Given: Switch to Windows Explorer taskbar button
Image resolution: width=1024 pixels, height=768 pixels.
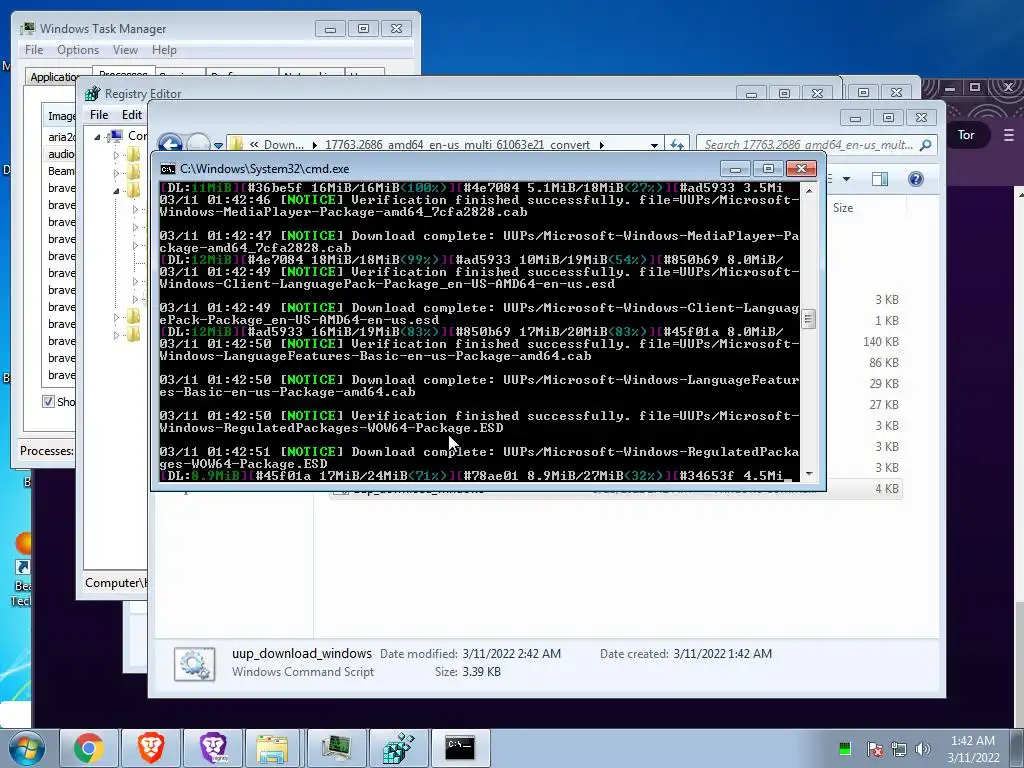Looking at the screenshot, I should coord(272,748).
